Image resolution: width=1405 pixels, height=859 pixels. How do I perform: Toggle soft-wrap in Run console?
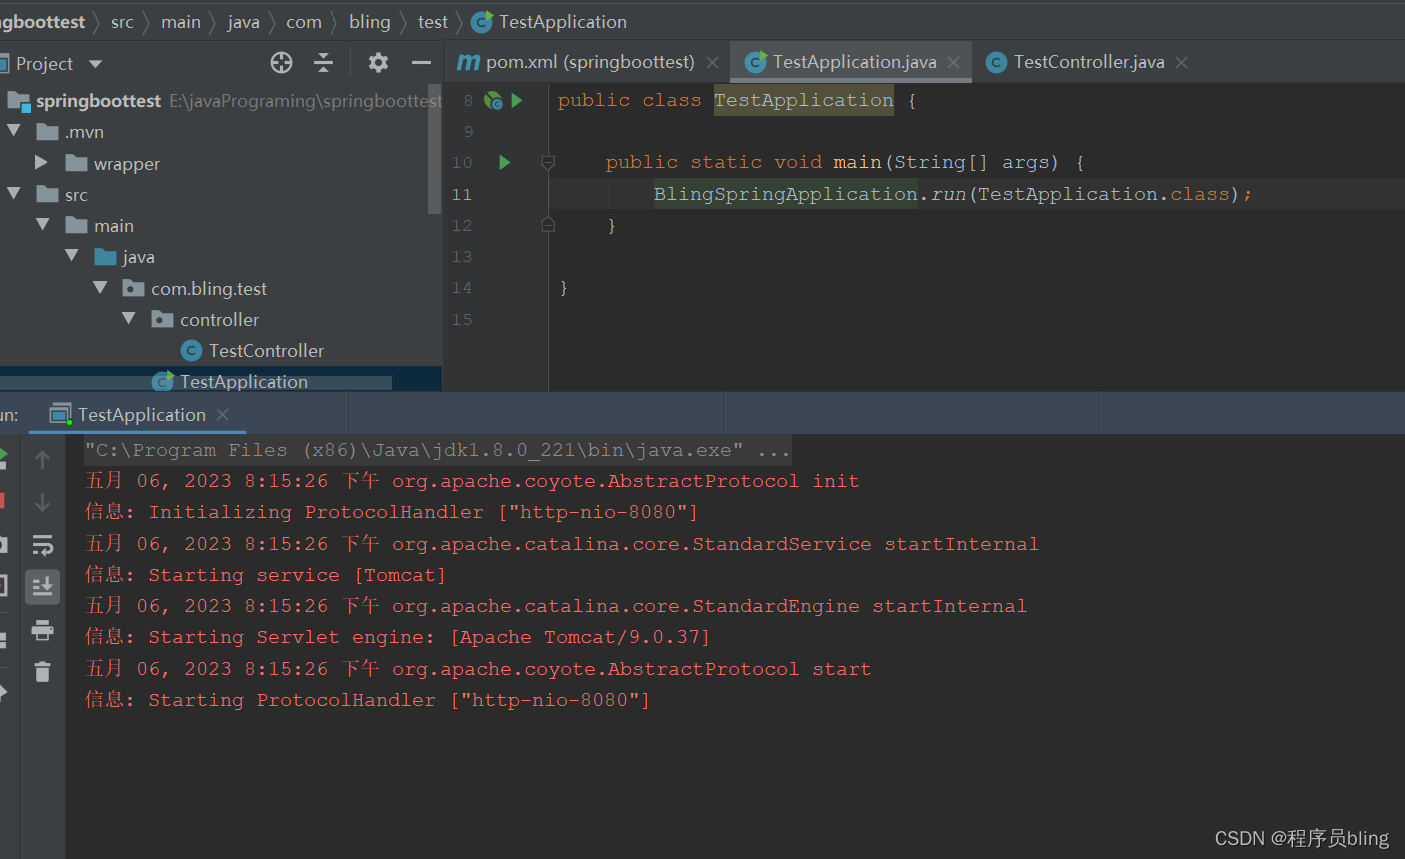pos(42,545)
